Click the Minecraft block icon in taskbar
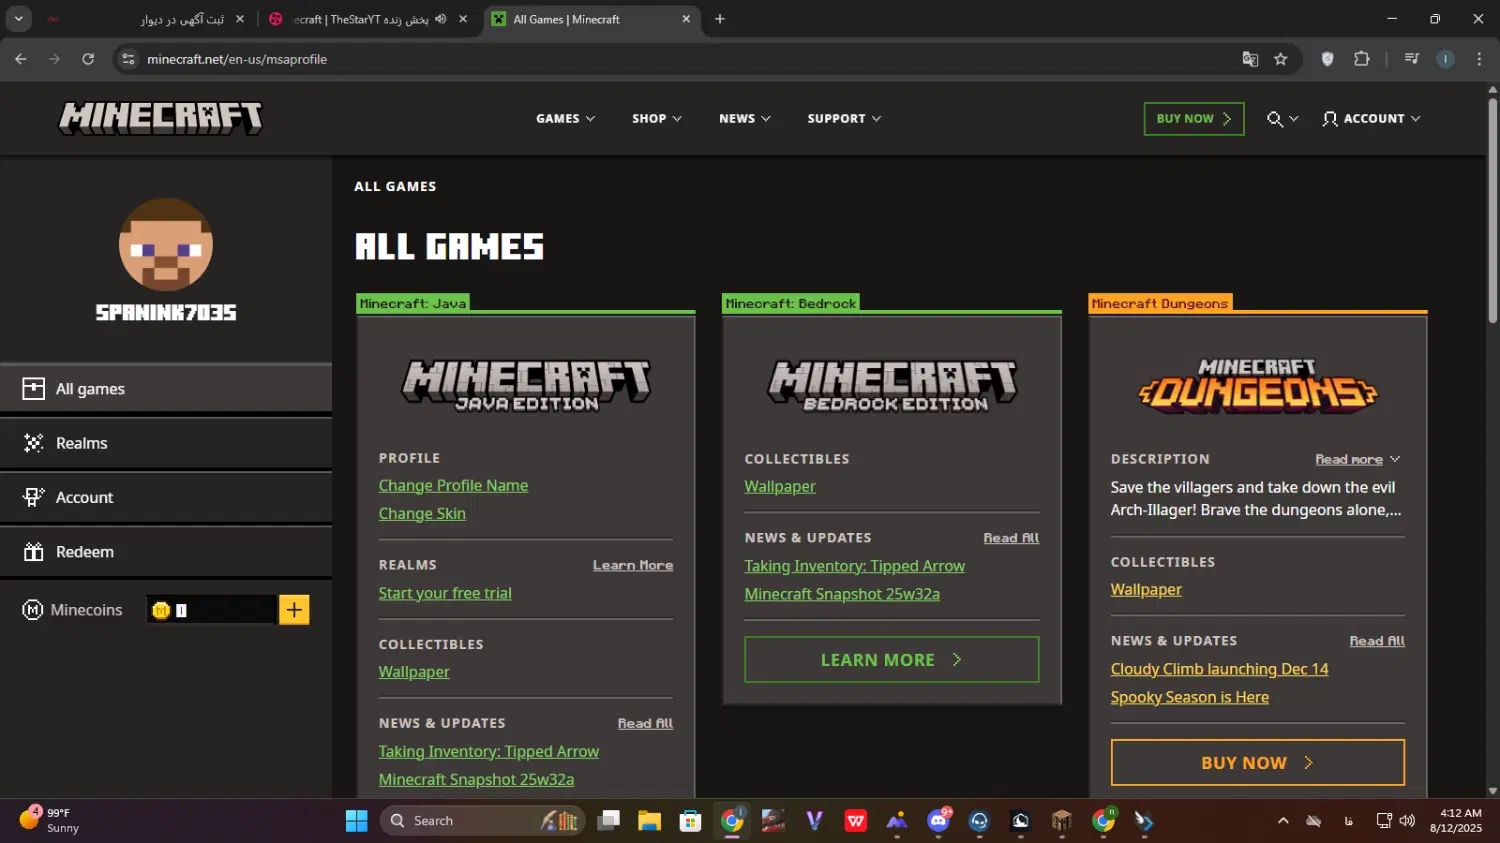This screenshot has width=1500, height=843. 1062,821
